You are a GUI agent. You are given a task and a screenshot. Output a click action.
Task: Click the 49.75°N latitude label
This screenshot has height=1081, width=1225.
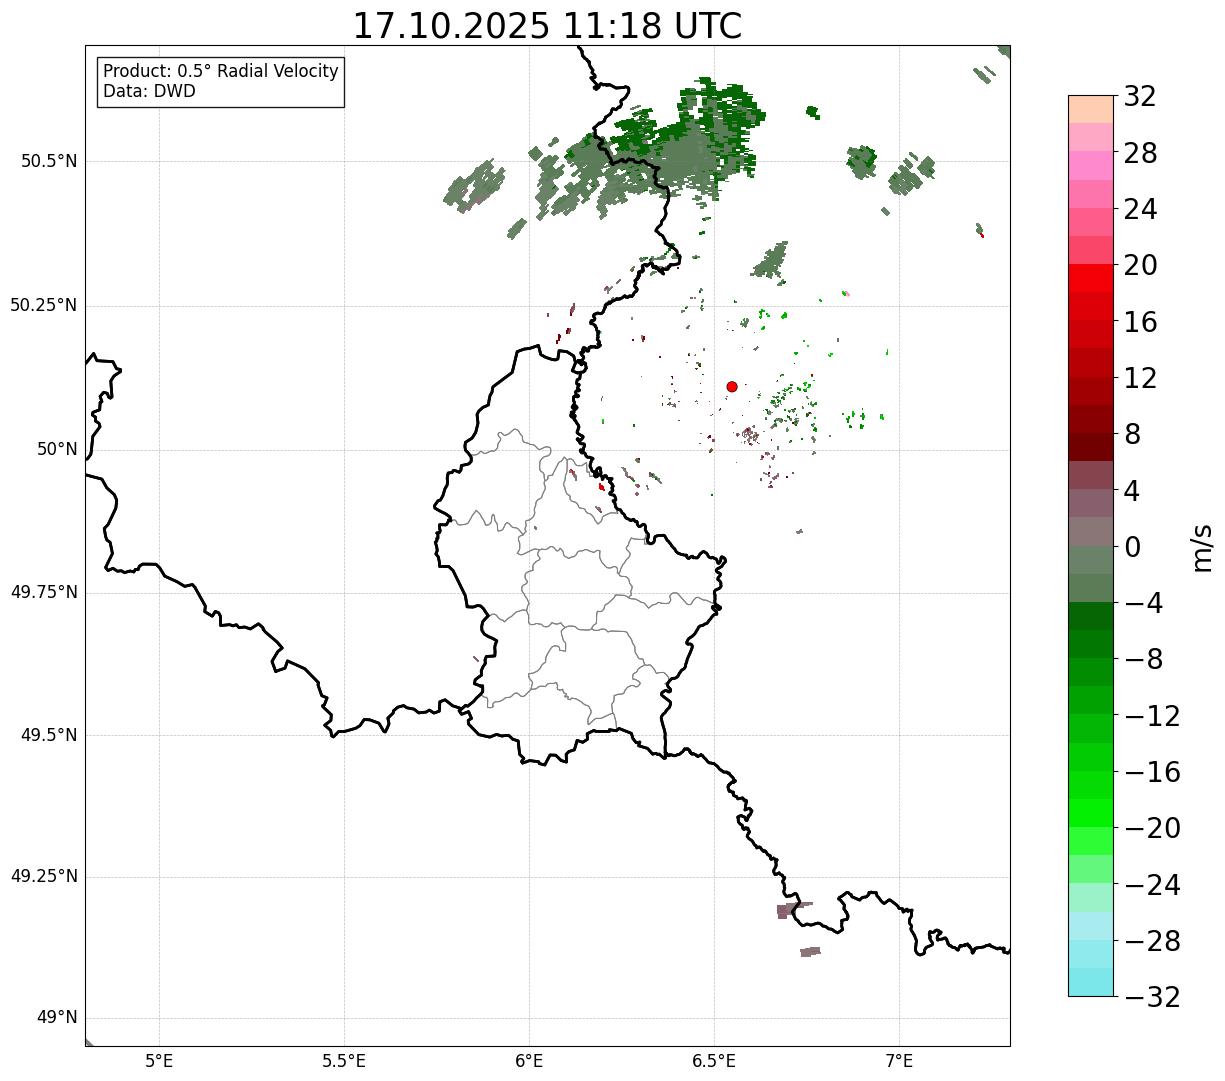coord(44,592)
